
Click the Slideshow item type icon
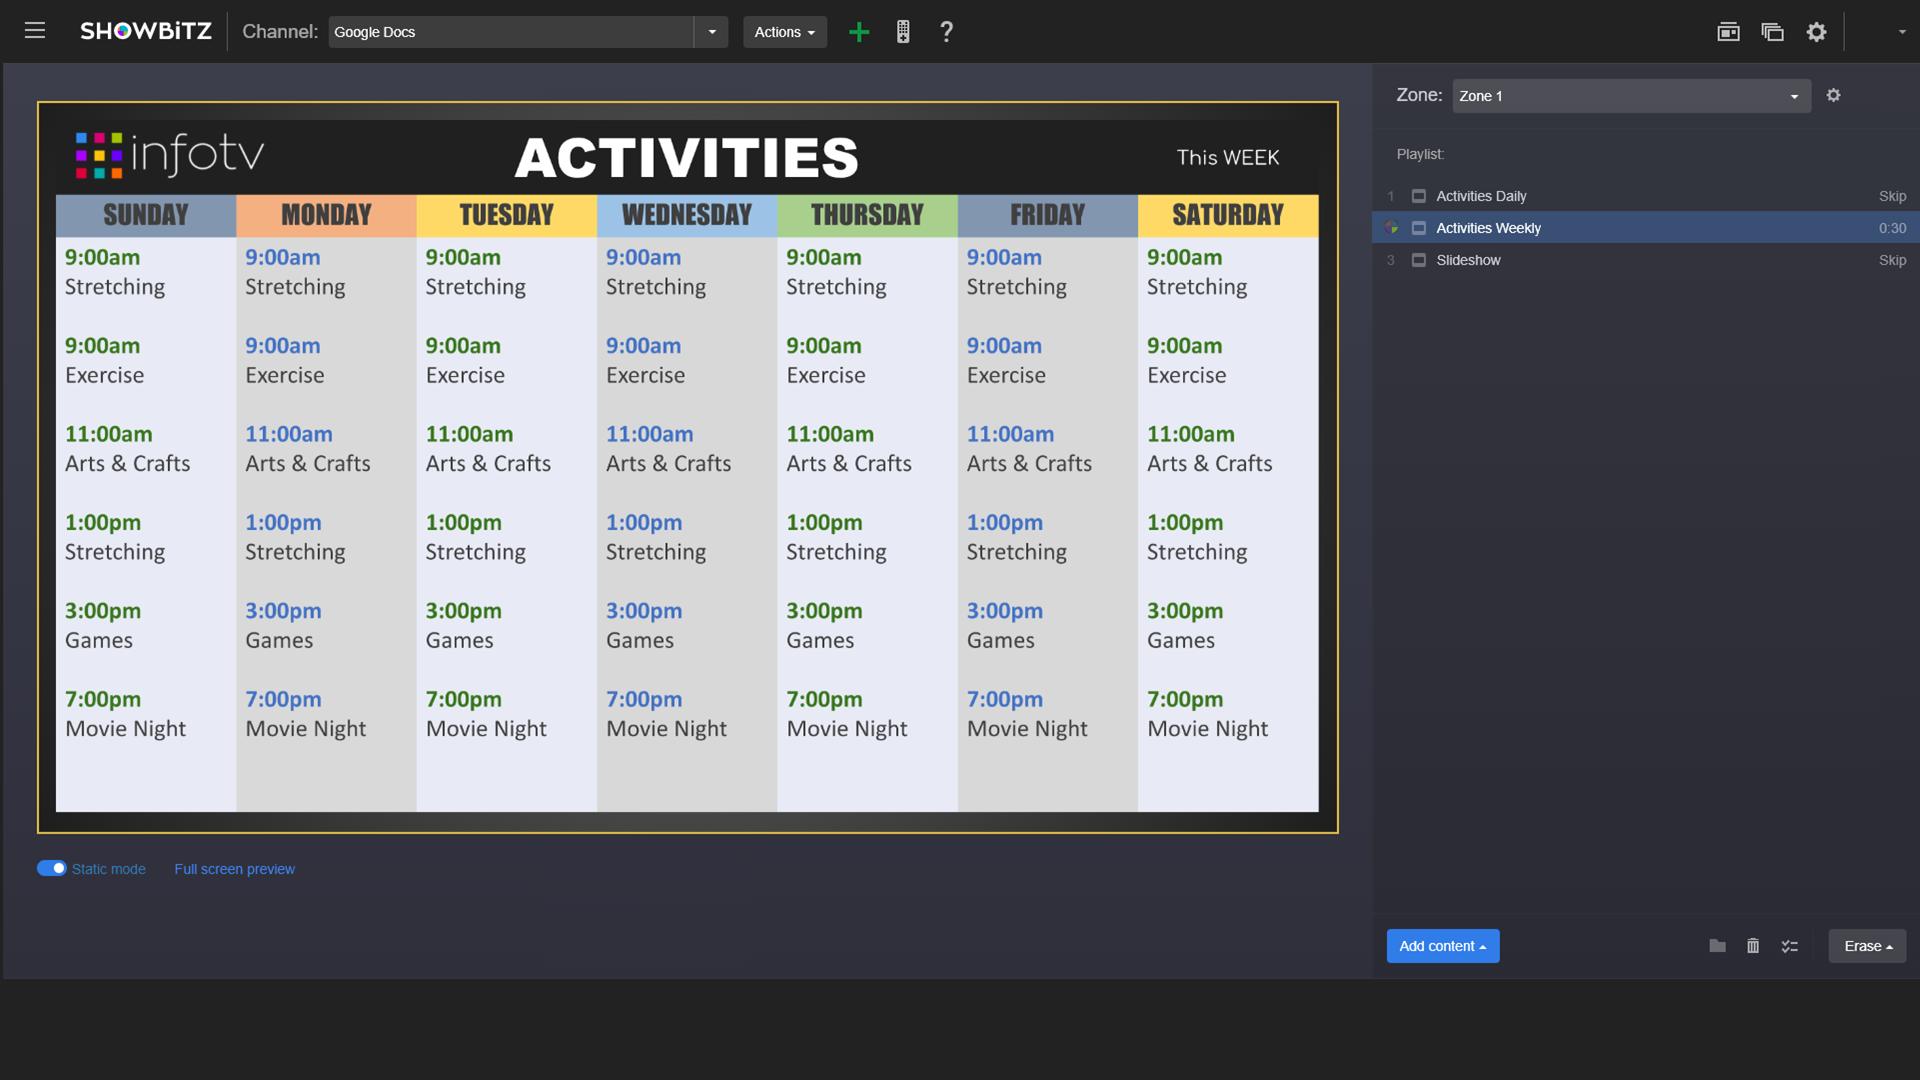pyautogui.click(x=1418, y=260)
